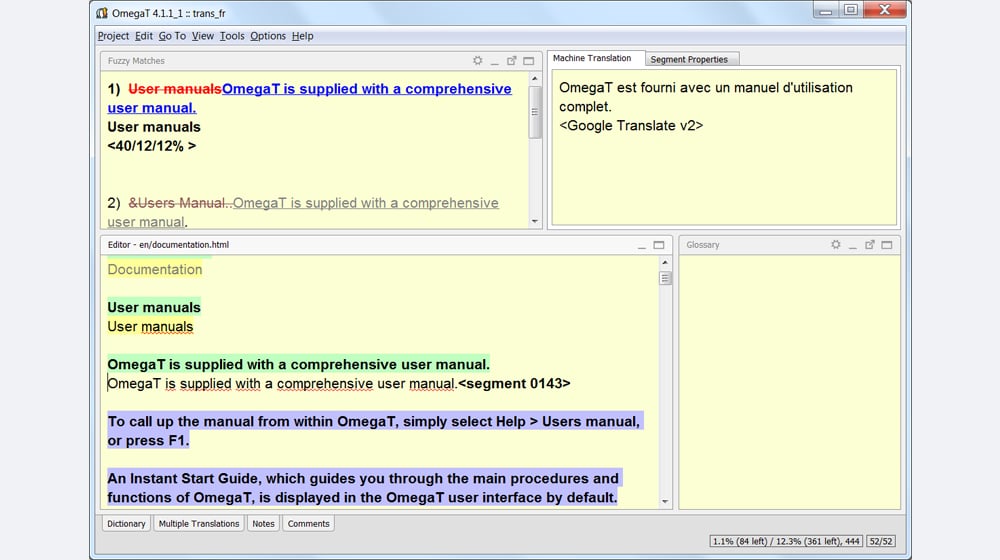The height and width of the screenshot is (560, 1000).
Task: Undock the Glossary pane
Action: coord(870,244)
